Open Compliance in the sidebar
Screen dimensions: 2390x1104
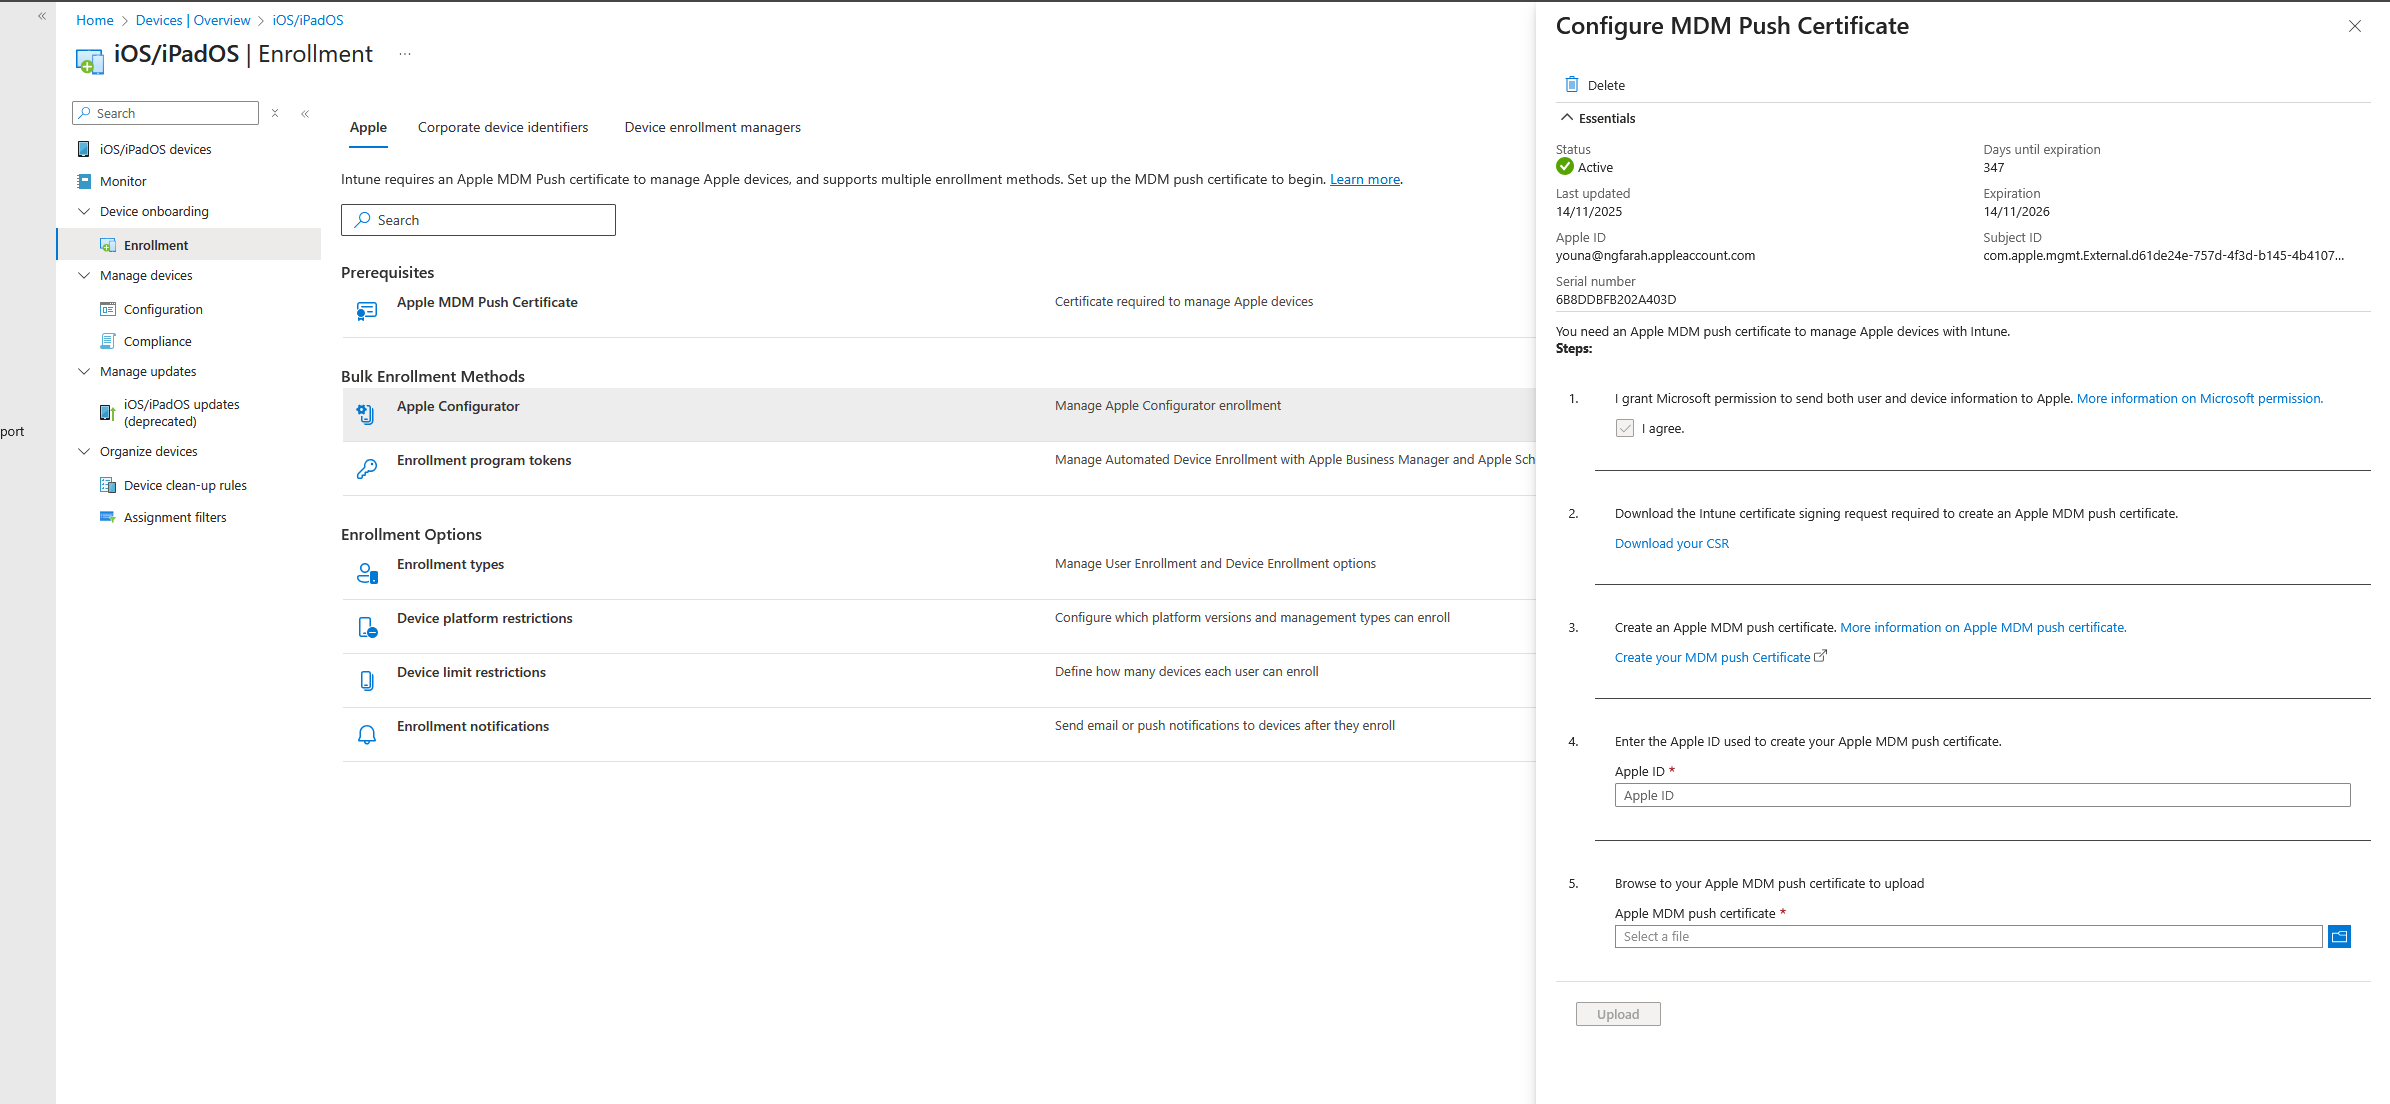[157, 341]
